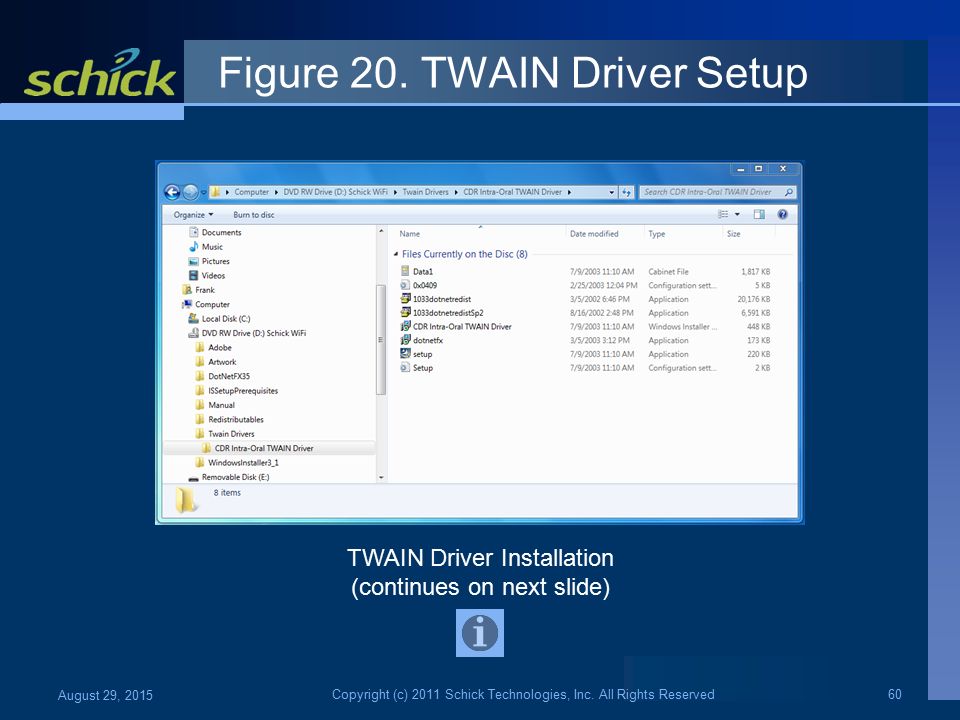The width and height of the screenshot is (960, 720).
Task: Toggle the preview pane button
Action: tap(759, 214)
